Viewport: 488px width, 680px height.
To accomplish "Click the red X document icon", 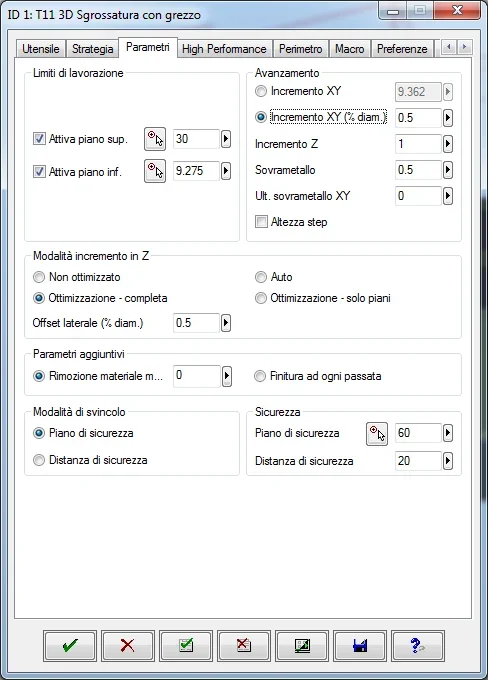I will [x=244, y=645].
